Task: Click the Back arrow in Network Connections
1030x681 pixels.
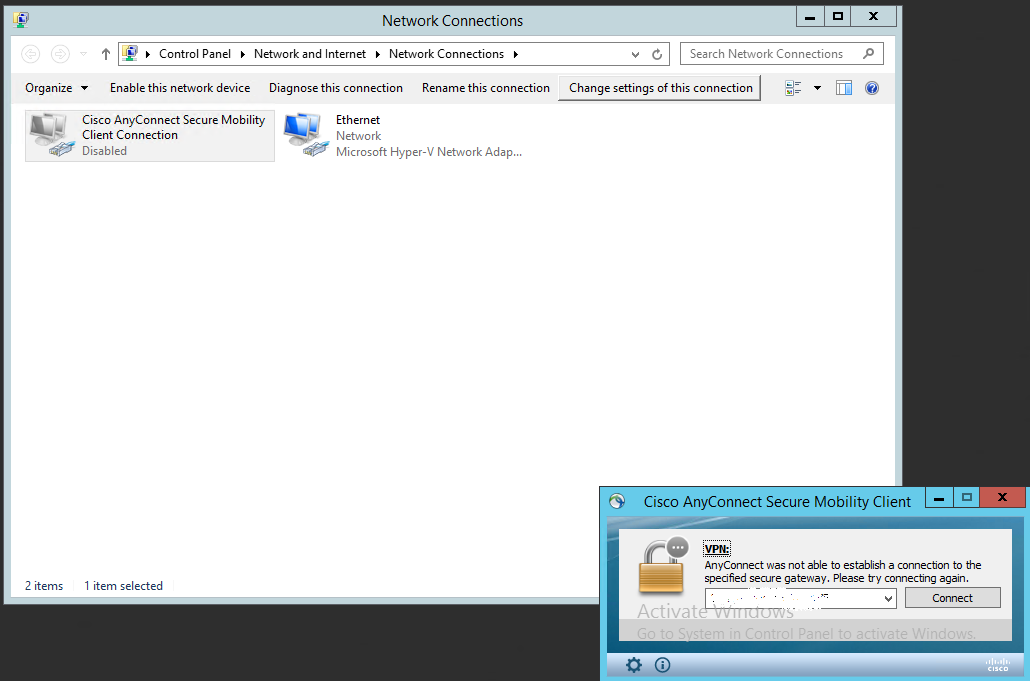Action: pos(31,54)
